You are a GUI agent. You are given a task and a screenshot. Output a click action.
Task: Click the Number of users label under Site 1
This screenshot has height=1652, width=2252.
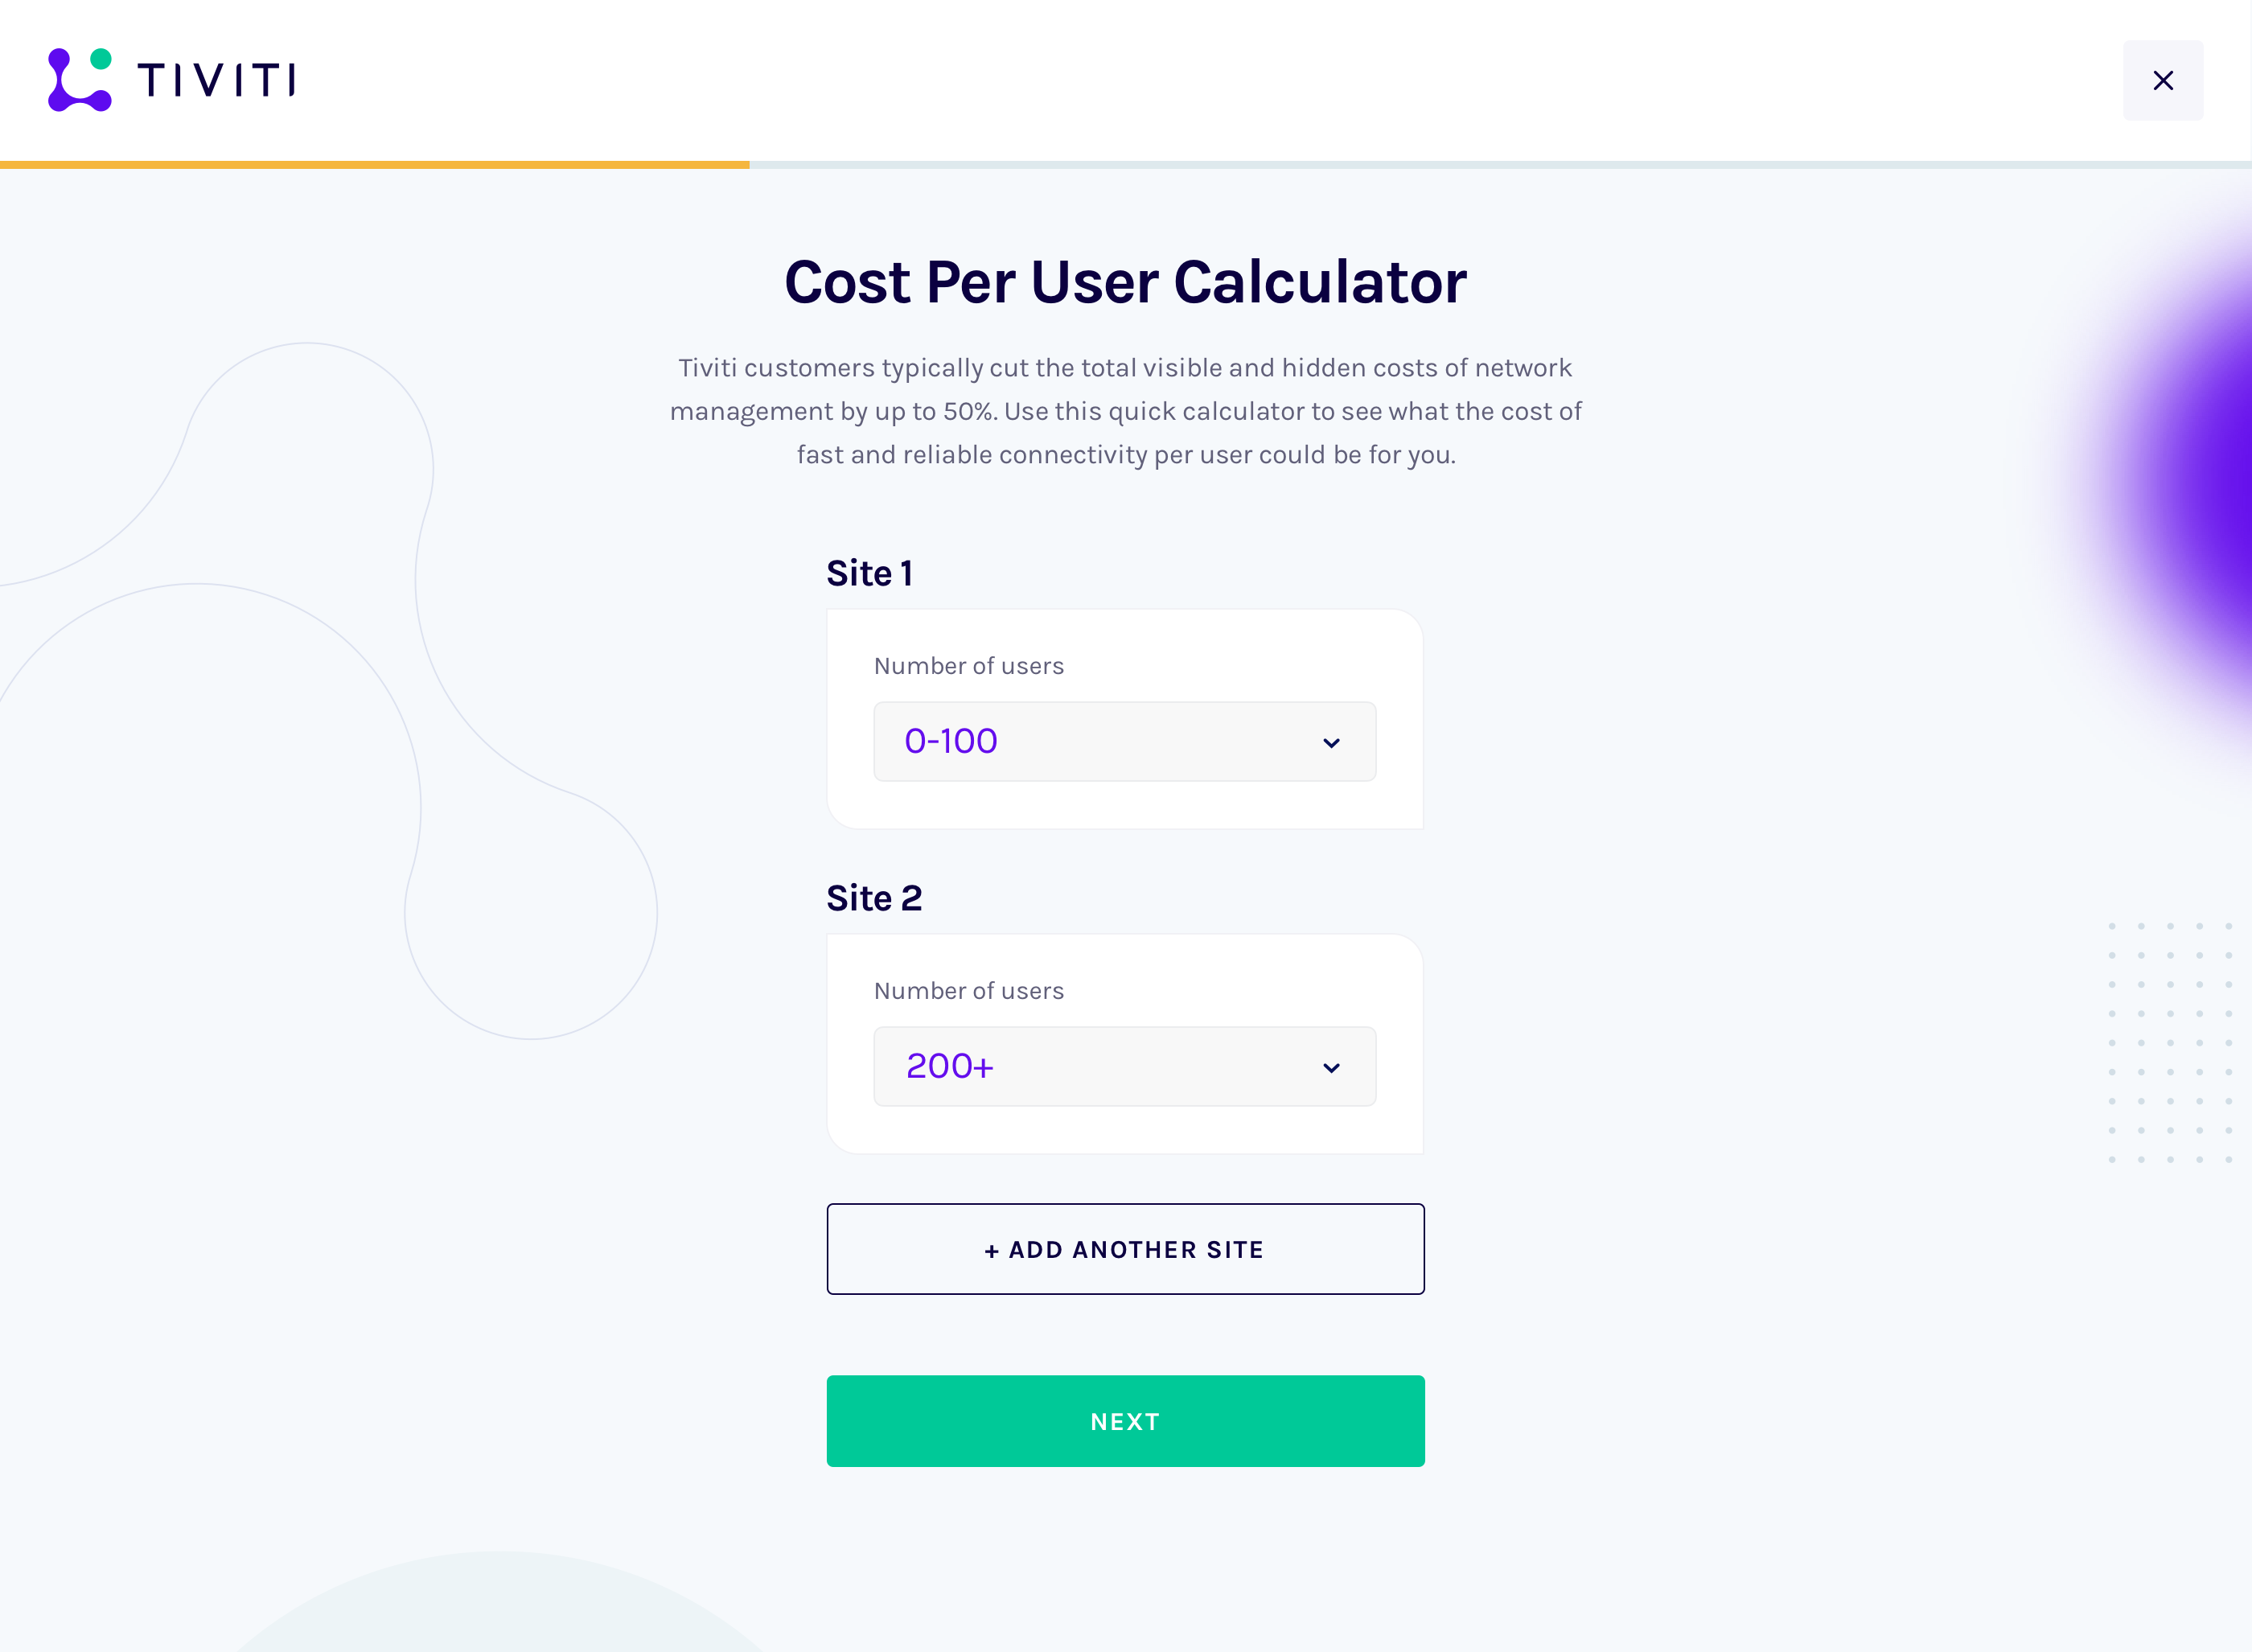[x=968, y=665]
